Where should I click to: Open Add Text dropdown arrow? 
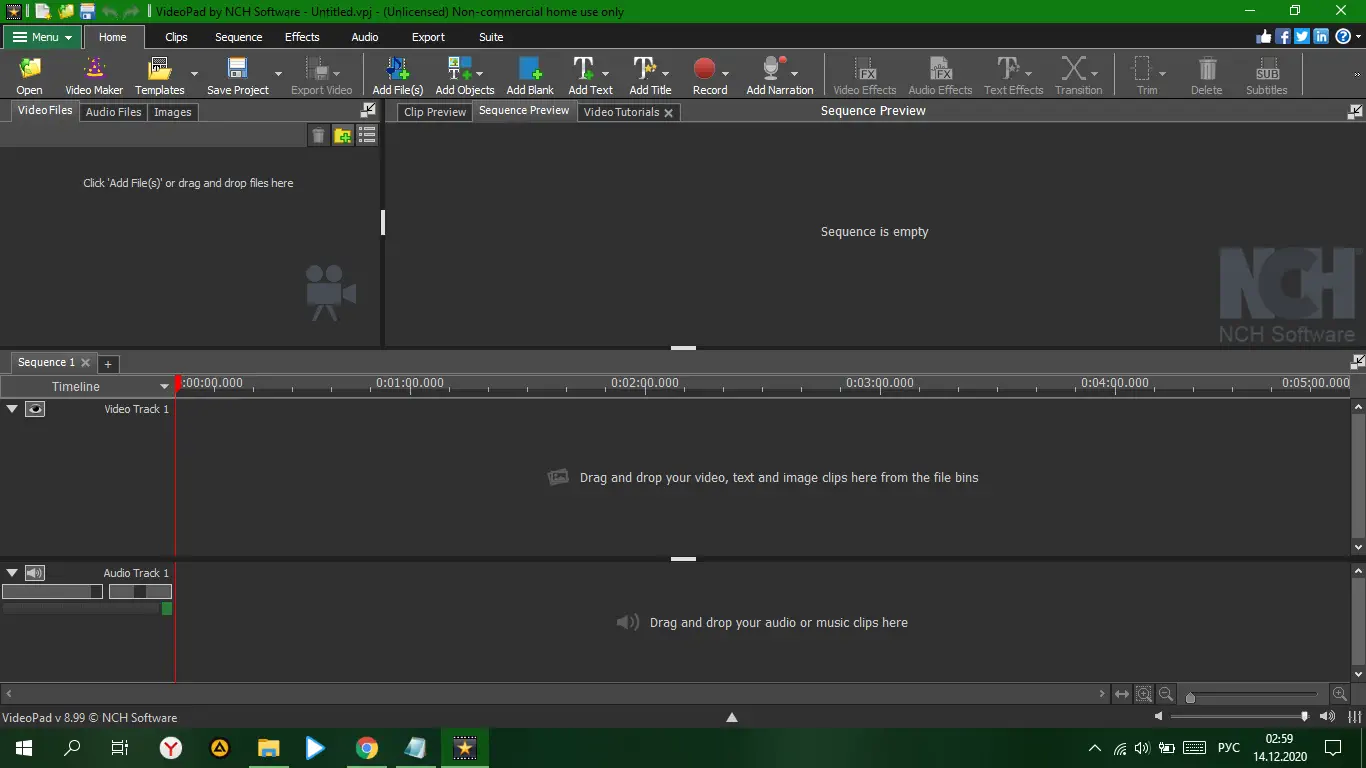(x=605, y=74)
